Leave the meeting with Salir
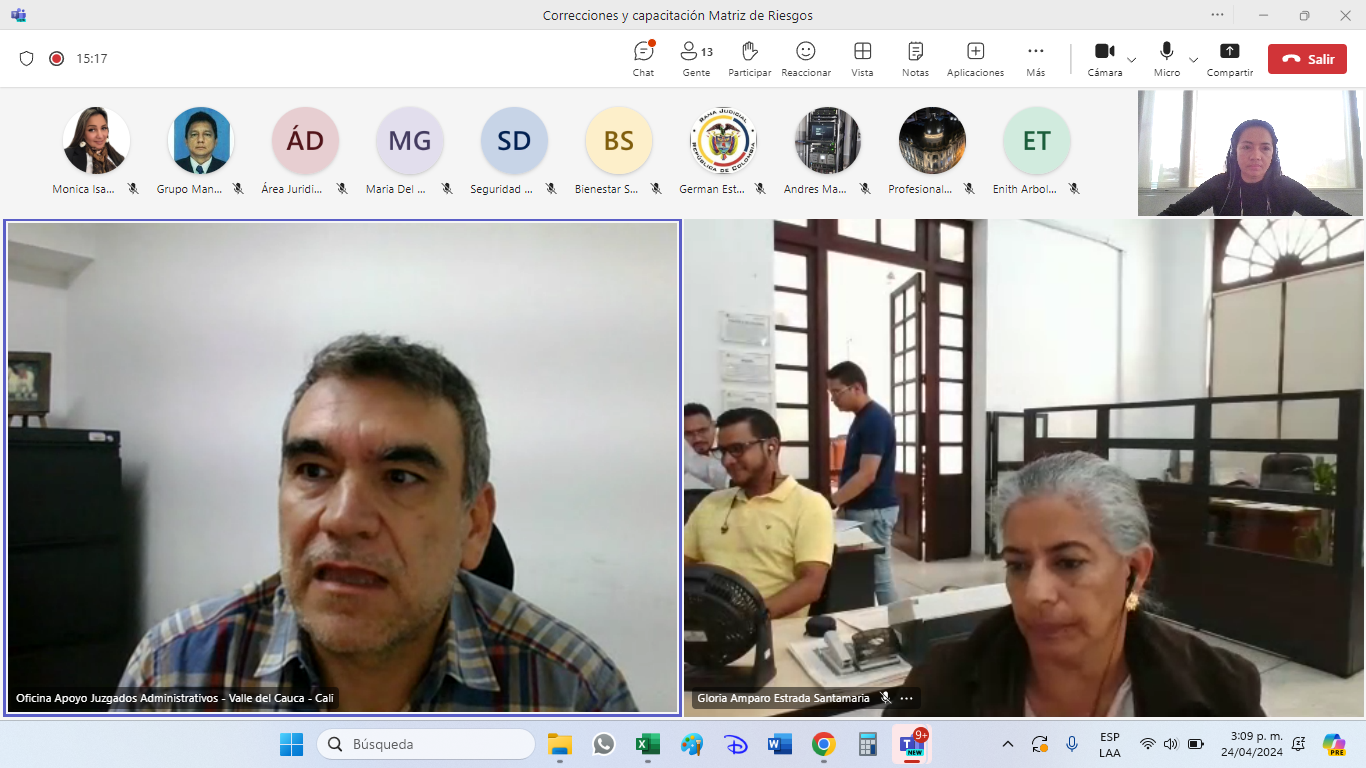 1307,59
